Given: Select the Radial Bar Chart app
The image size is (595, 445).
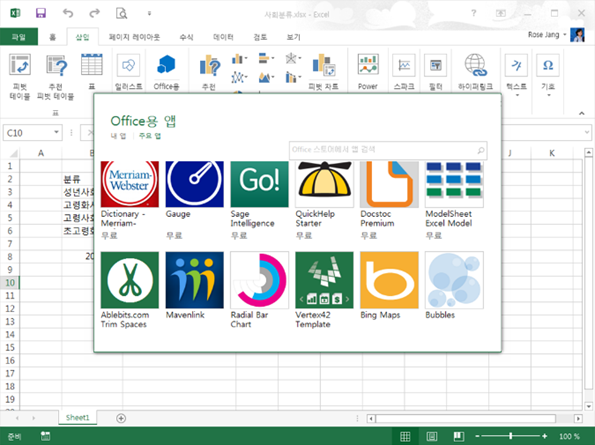Looking at the screenshot, I should (x=259, y=290).
